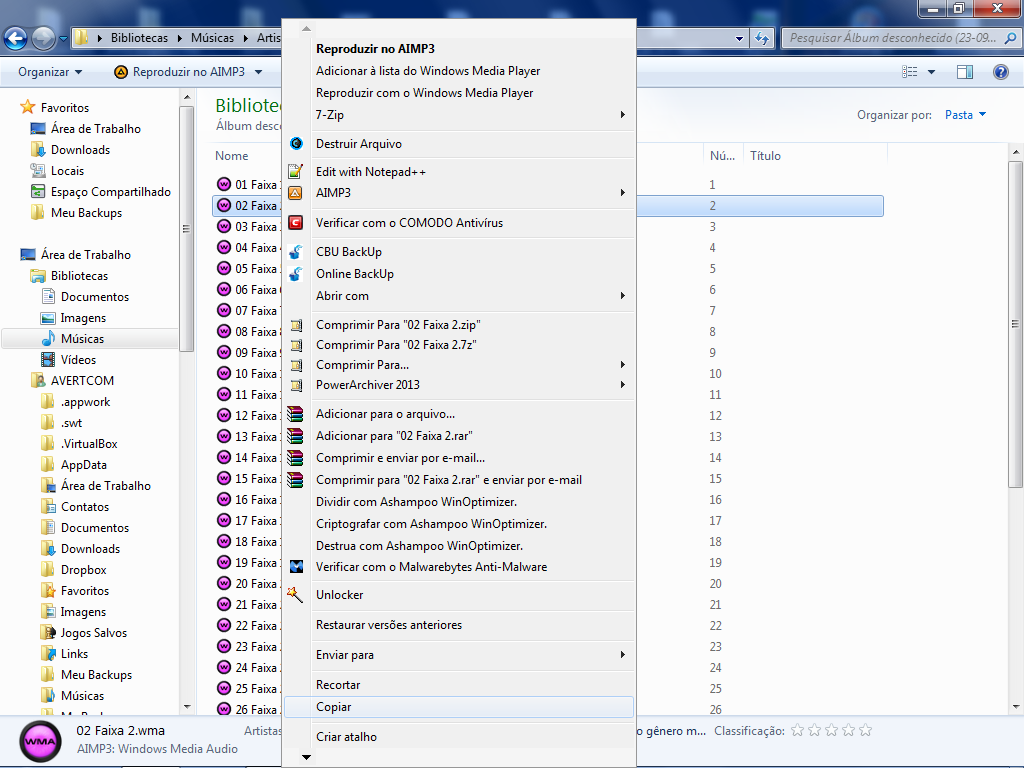Open the address bar history dropdown

click(x=739, y=39)
